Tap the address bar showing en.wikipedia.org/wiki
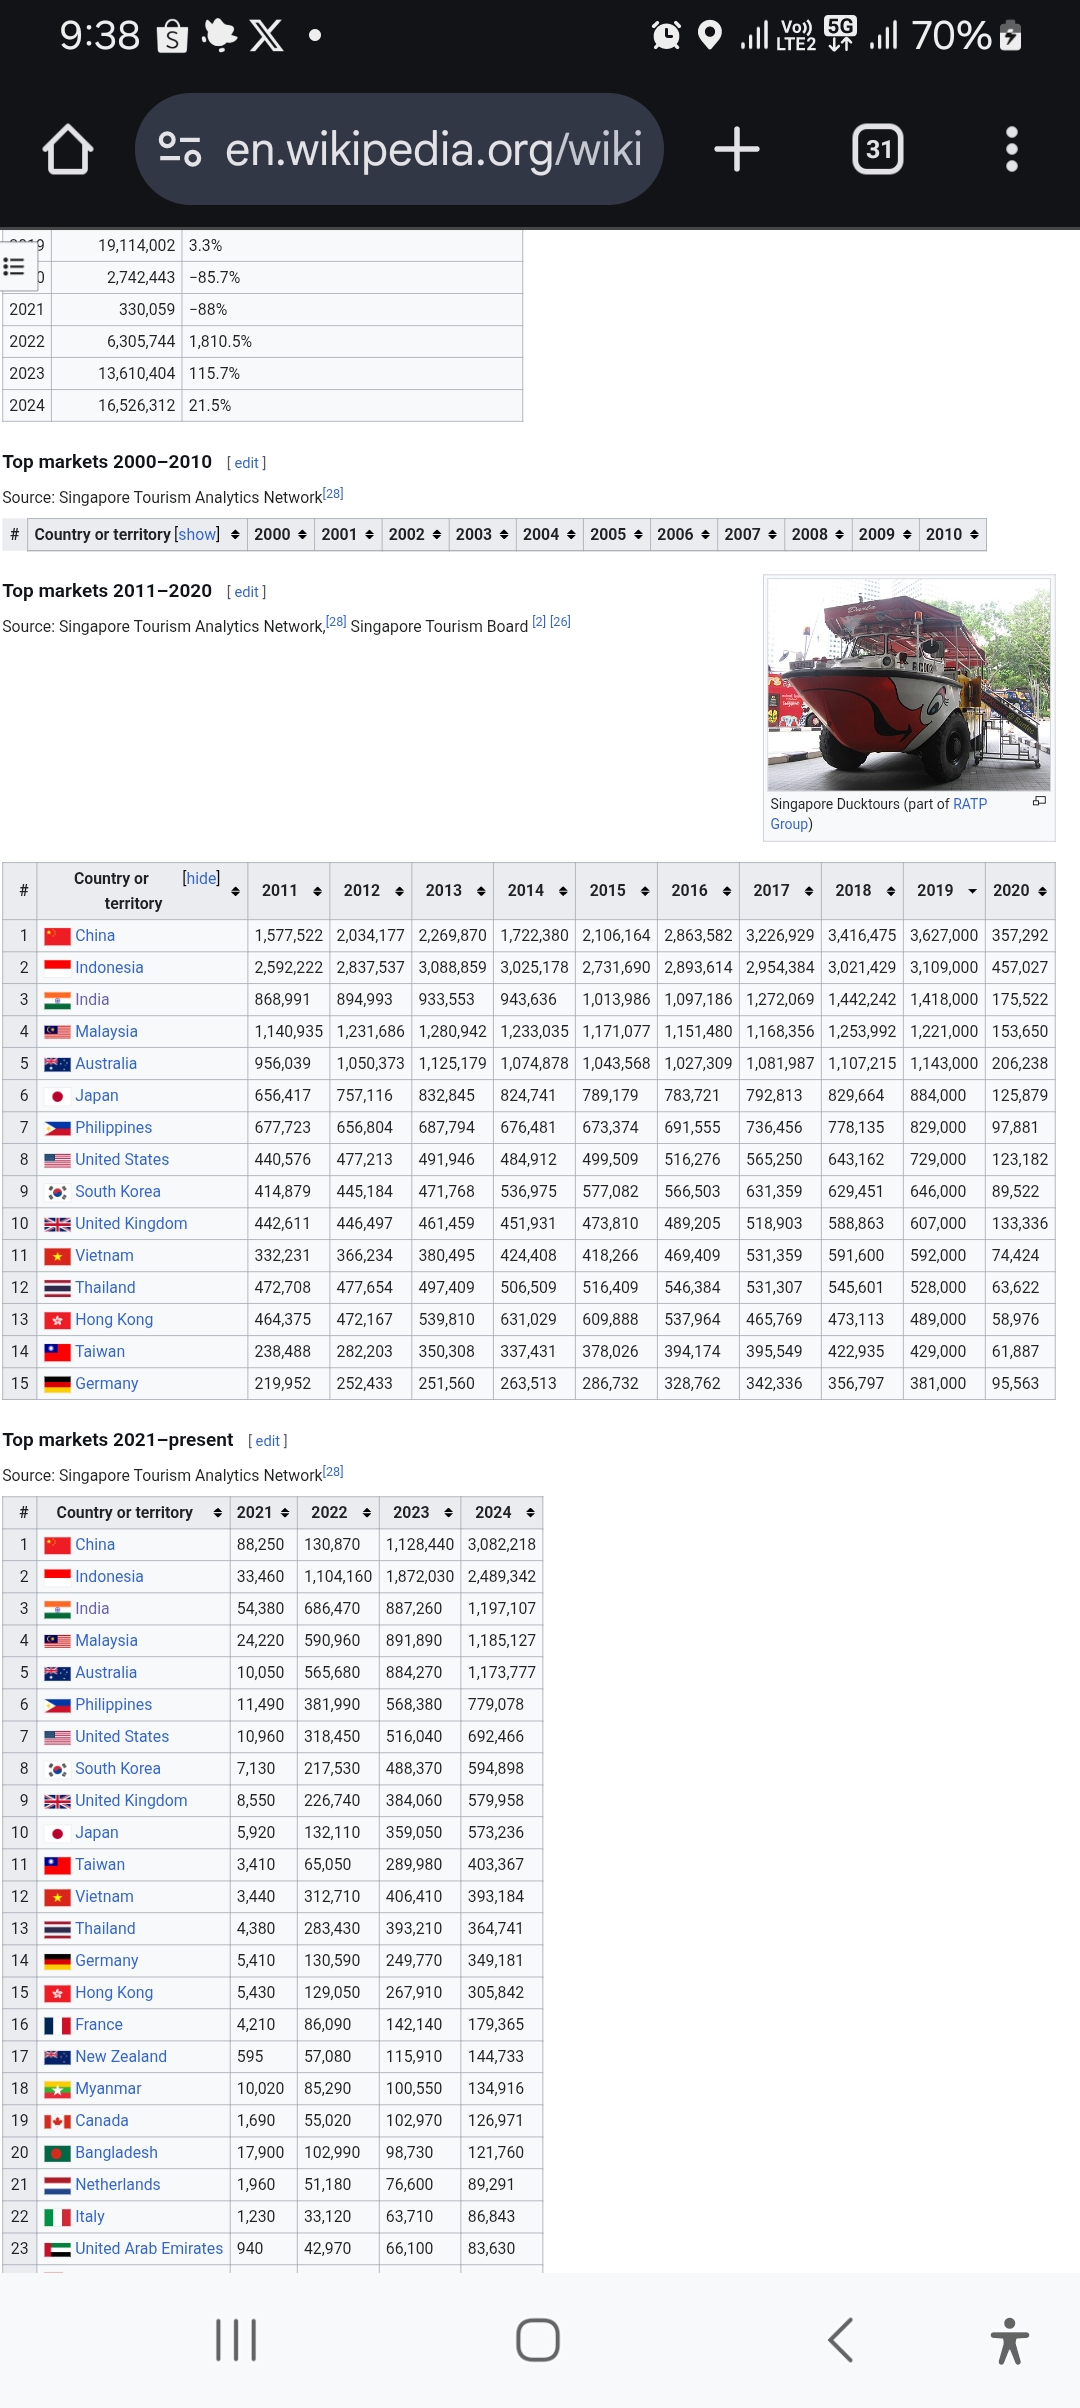The image size is (1080, 2408). click(x=400, y=150)
